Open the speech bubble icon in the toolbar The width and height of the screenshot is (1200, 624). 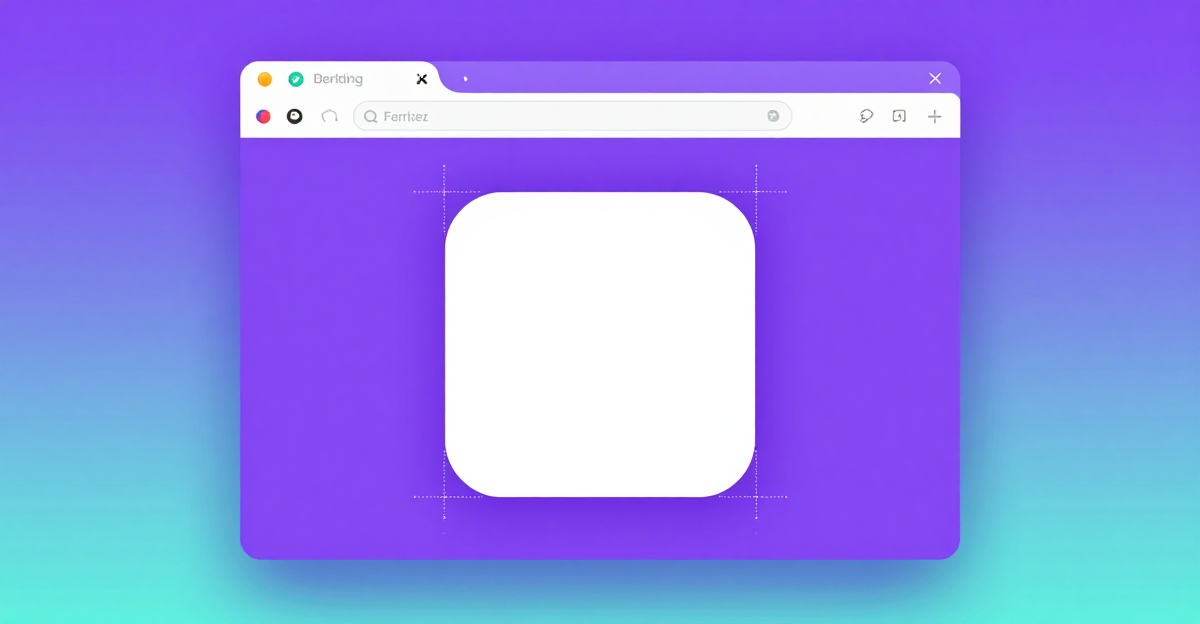[867, 116]
